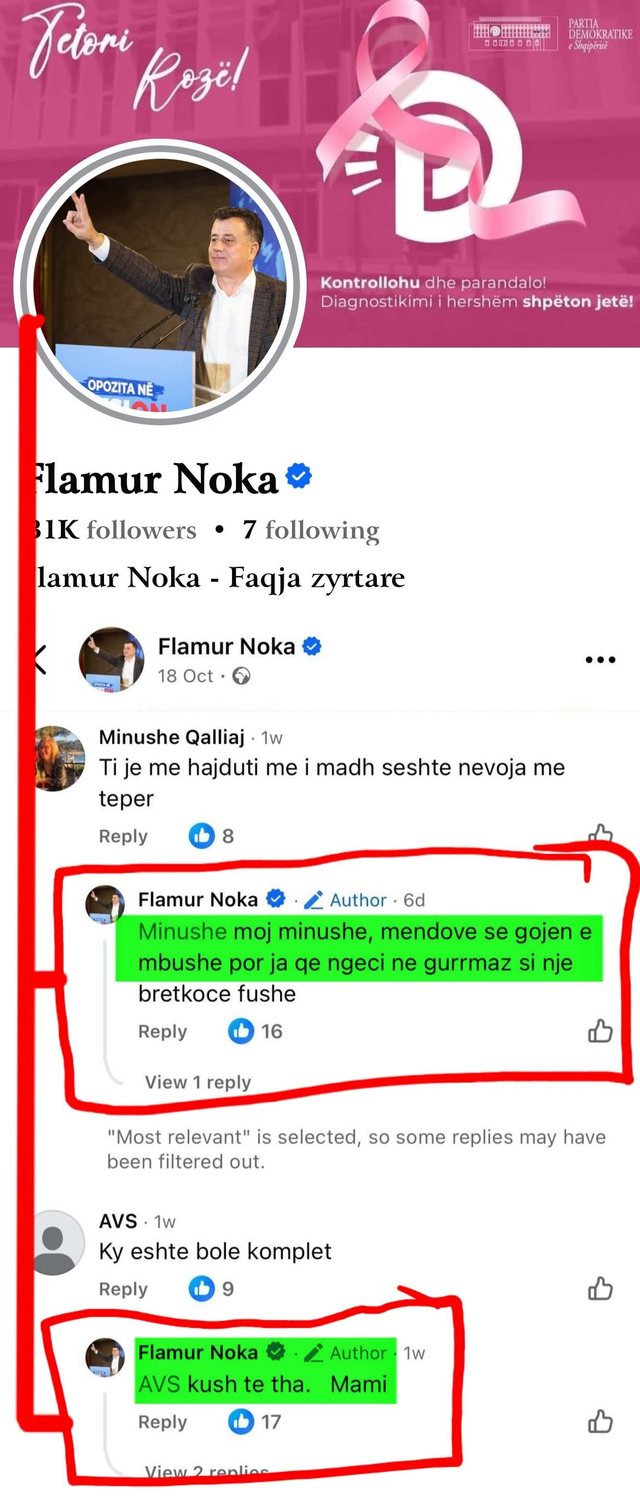View the 16 reactions on Noka's reply
Viewport: 640px width, 1505px height.
click(256, 1031)
